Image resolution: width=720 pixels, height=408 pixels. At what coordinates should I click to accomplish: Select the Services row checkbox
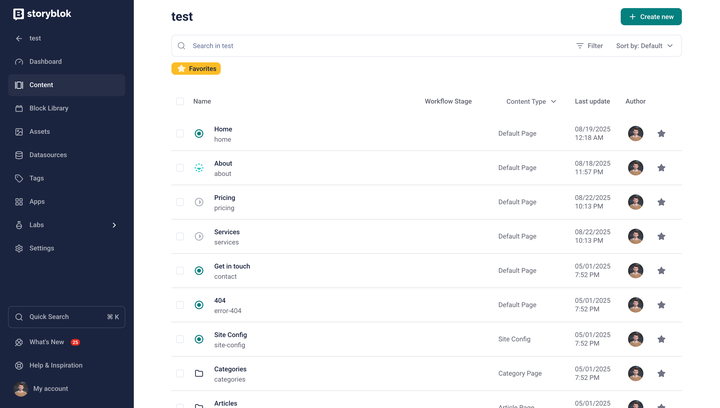180,236
